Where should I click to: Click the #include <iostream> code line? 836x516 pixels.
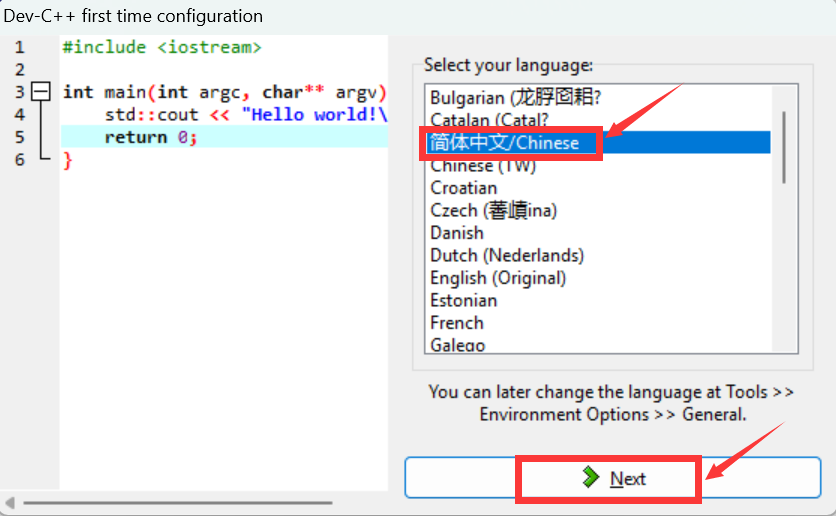[x=162, y=47]
